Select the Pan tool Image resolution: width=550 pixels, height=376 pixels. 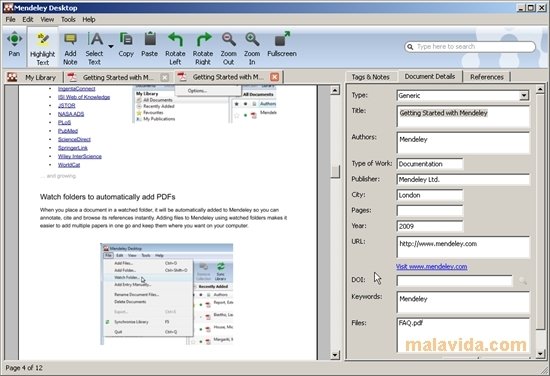pyautogui.click(x=14, y=45)
